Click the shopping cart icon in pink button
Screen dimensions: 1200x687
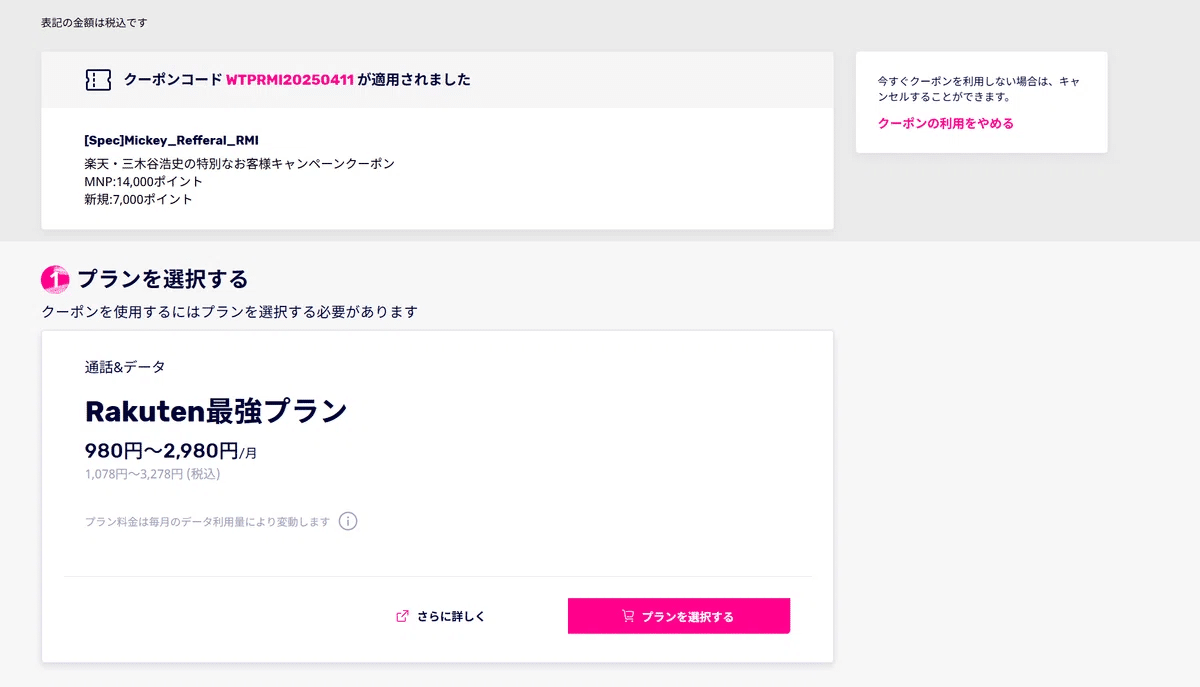point(628,616)
